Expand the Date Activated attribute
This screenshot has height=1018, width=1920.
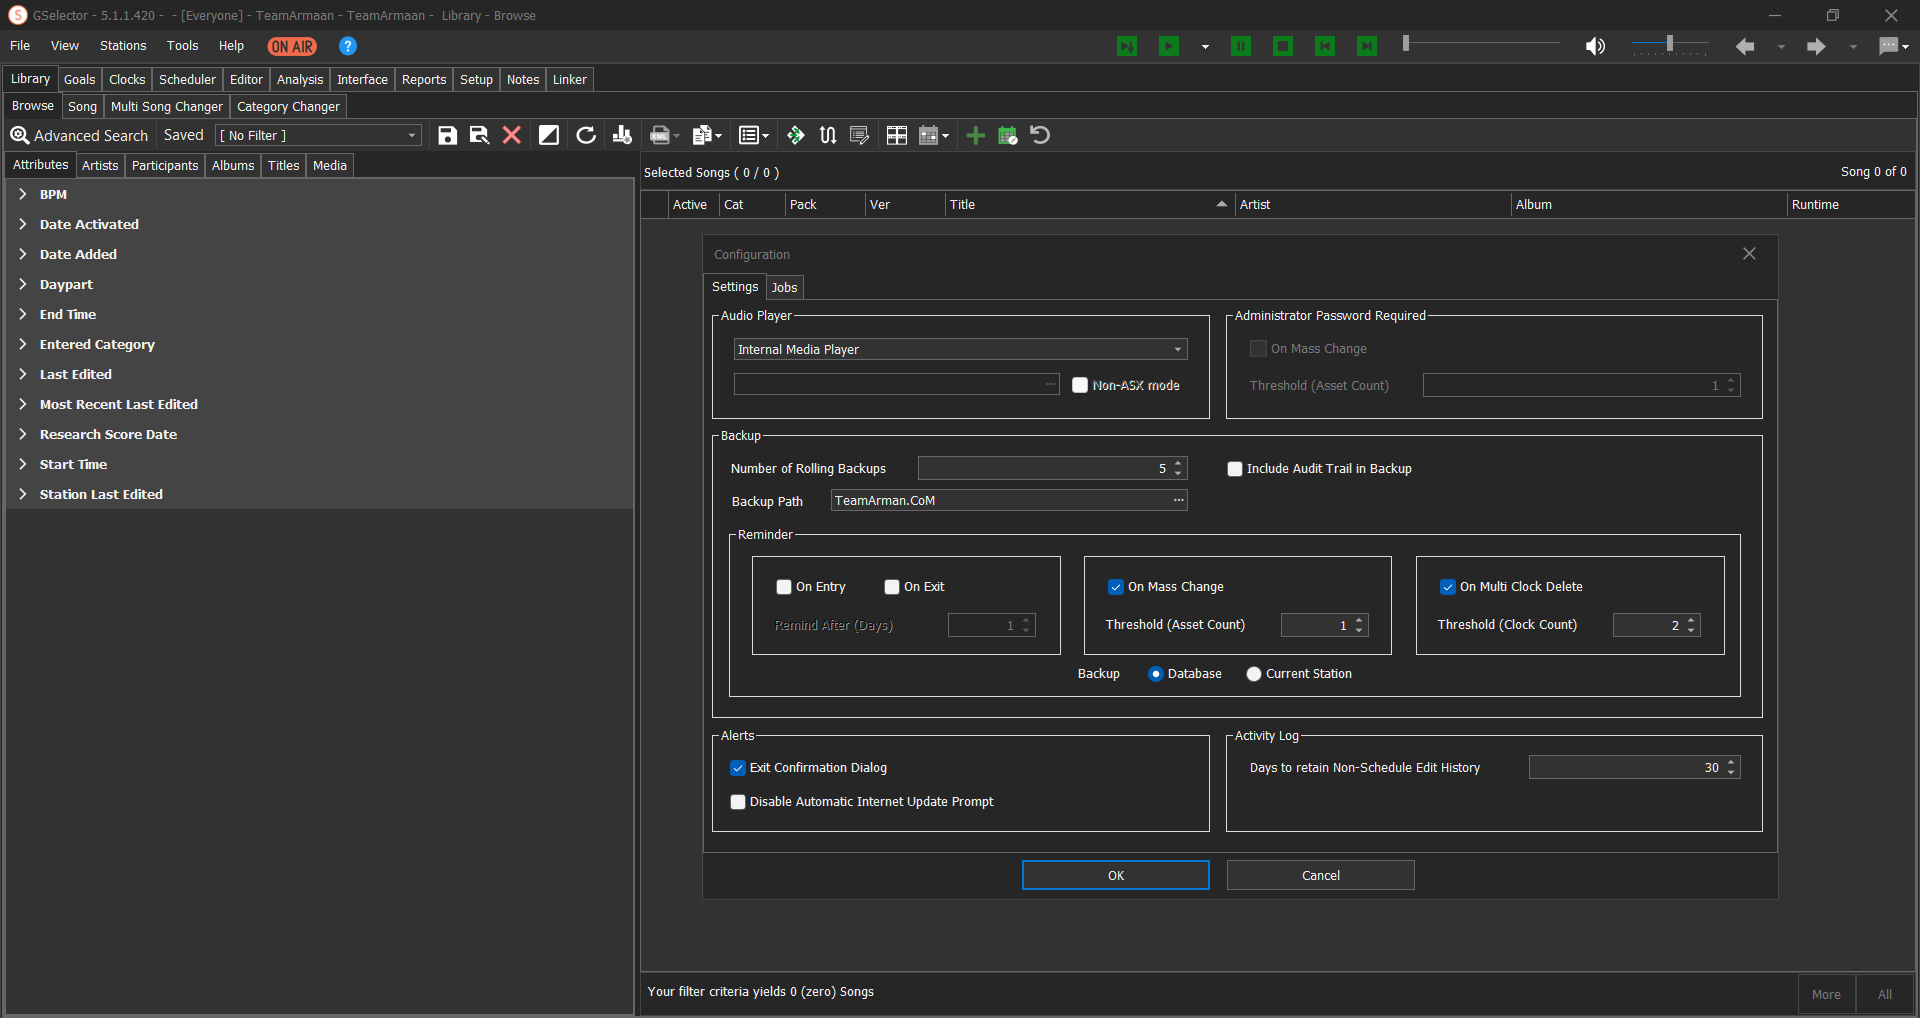coord(22,224)
